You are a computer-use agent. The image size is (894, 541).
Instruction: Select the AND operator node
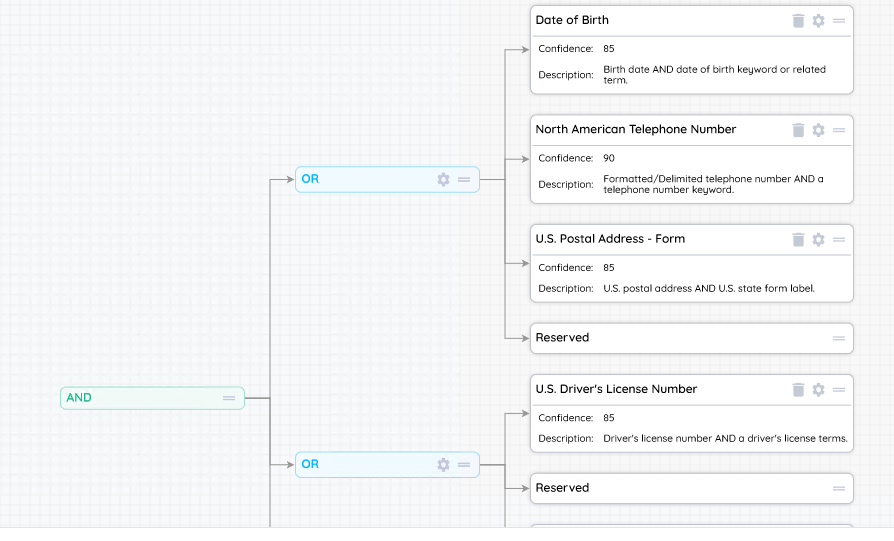click(79, 398)
